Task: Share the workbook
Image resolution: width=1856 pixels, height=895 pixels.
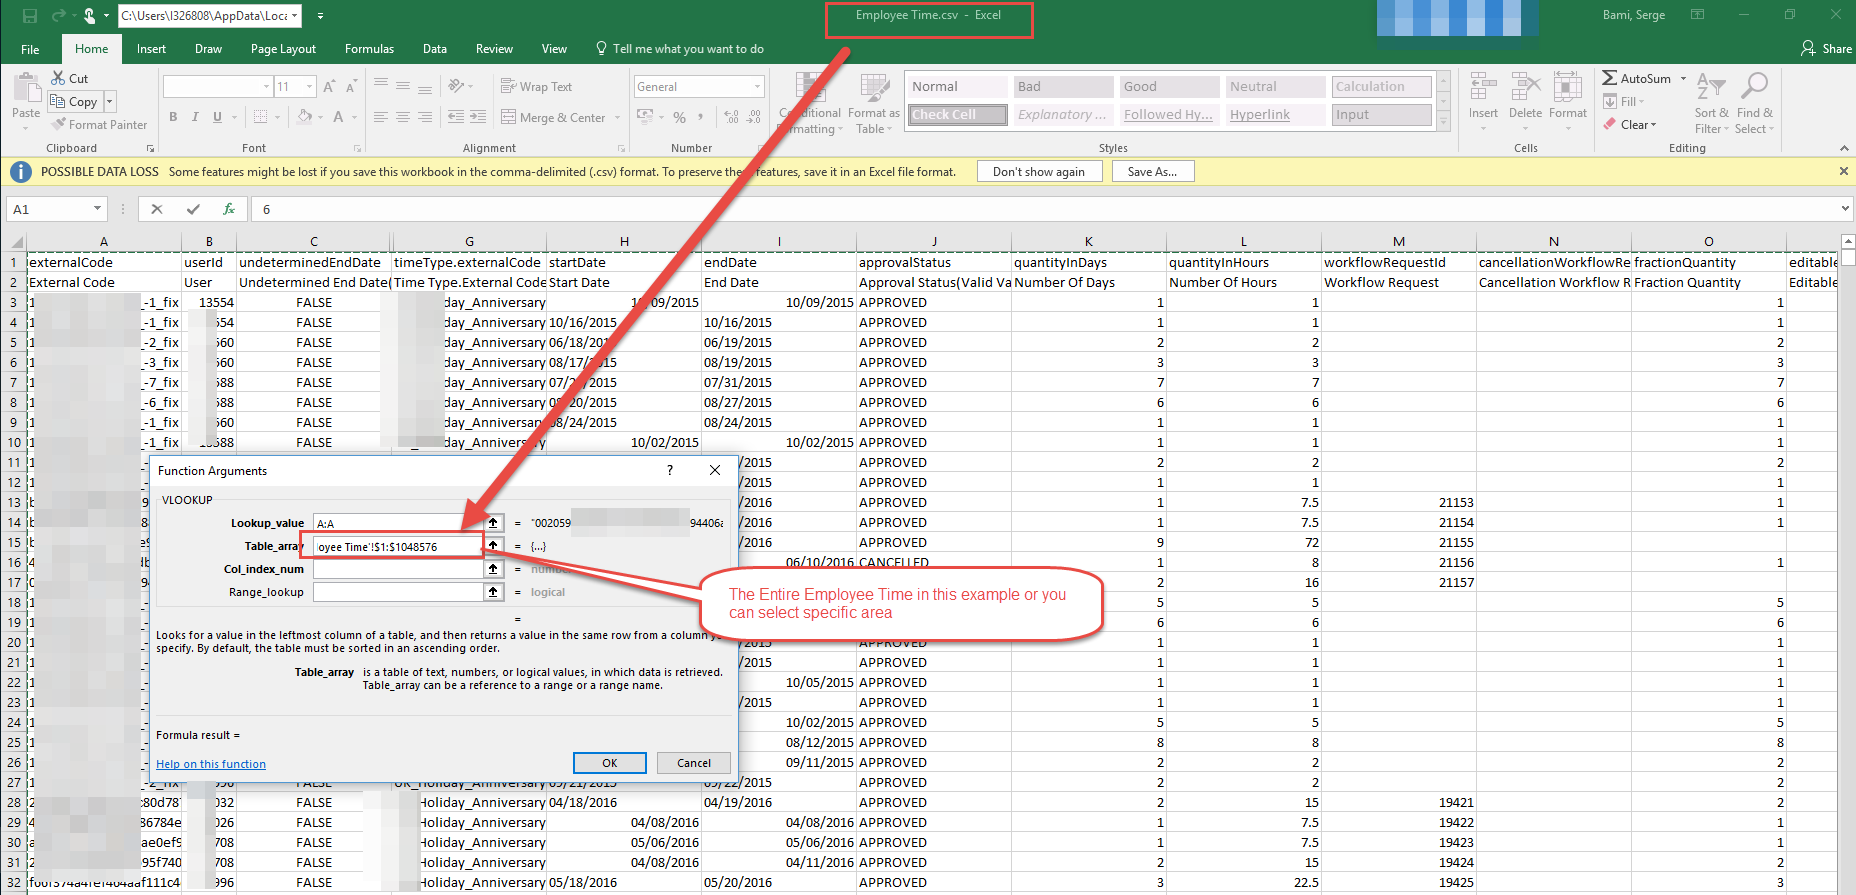Action: pos(1826,49)
